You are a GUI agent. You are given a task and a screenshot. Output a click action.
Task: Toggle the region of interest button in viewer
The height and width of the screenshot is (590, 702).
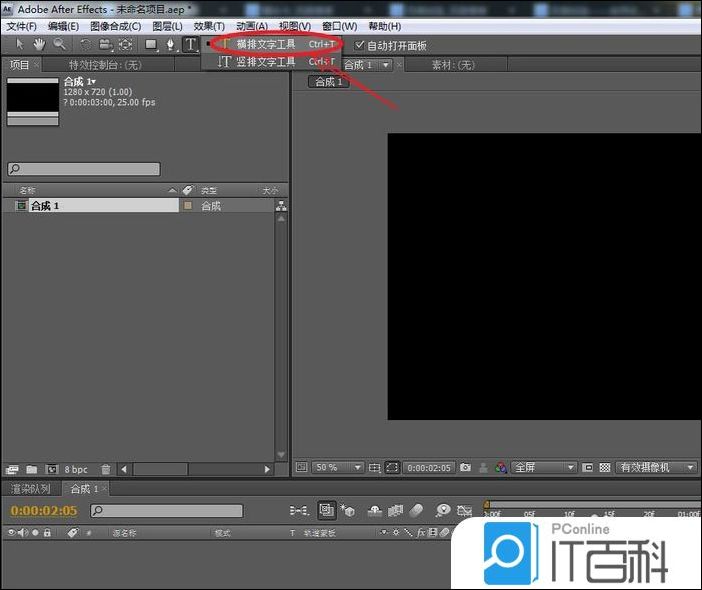[393, 467]
